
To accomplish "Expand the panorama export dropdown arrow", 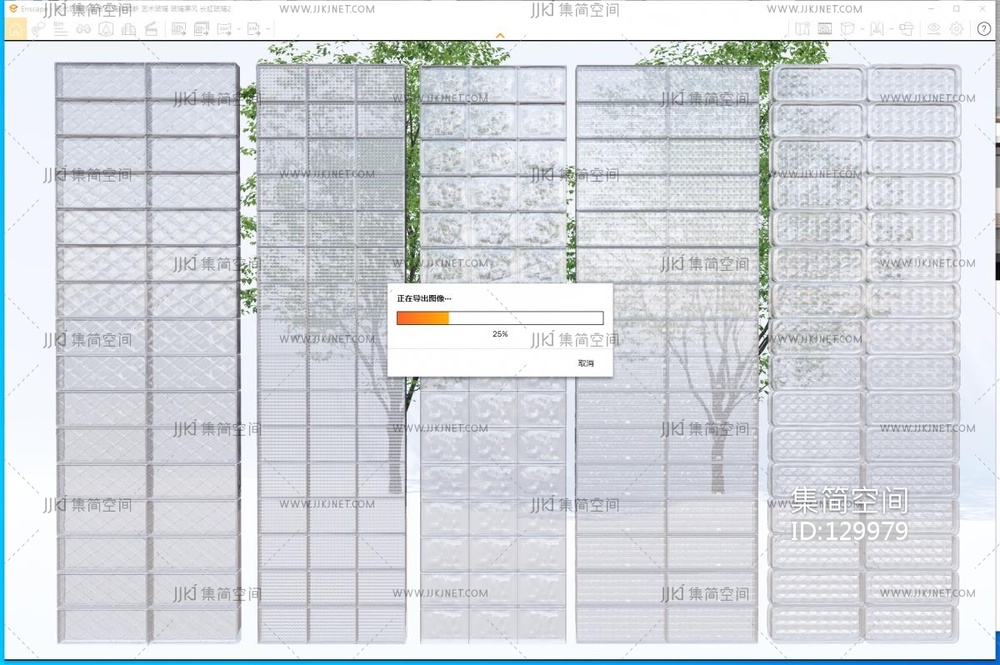I will [241, 30].
